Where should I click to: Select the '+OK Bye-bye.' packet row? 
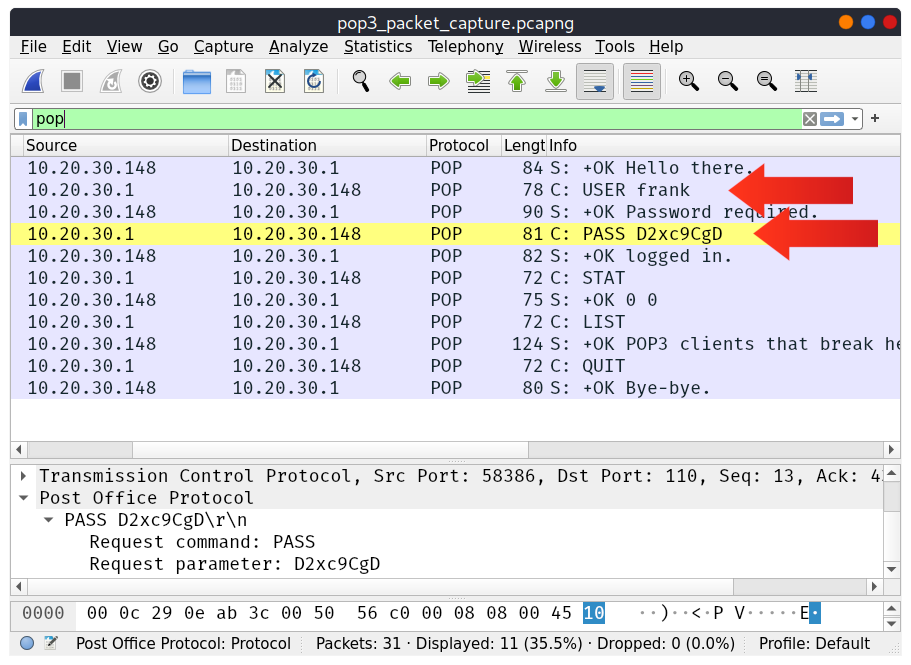[456, 389]
